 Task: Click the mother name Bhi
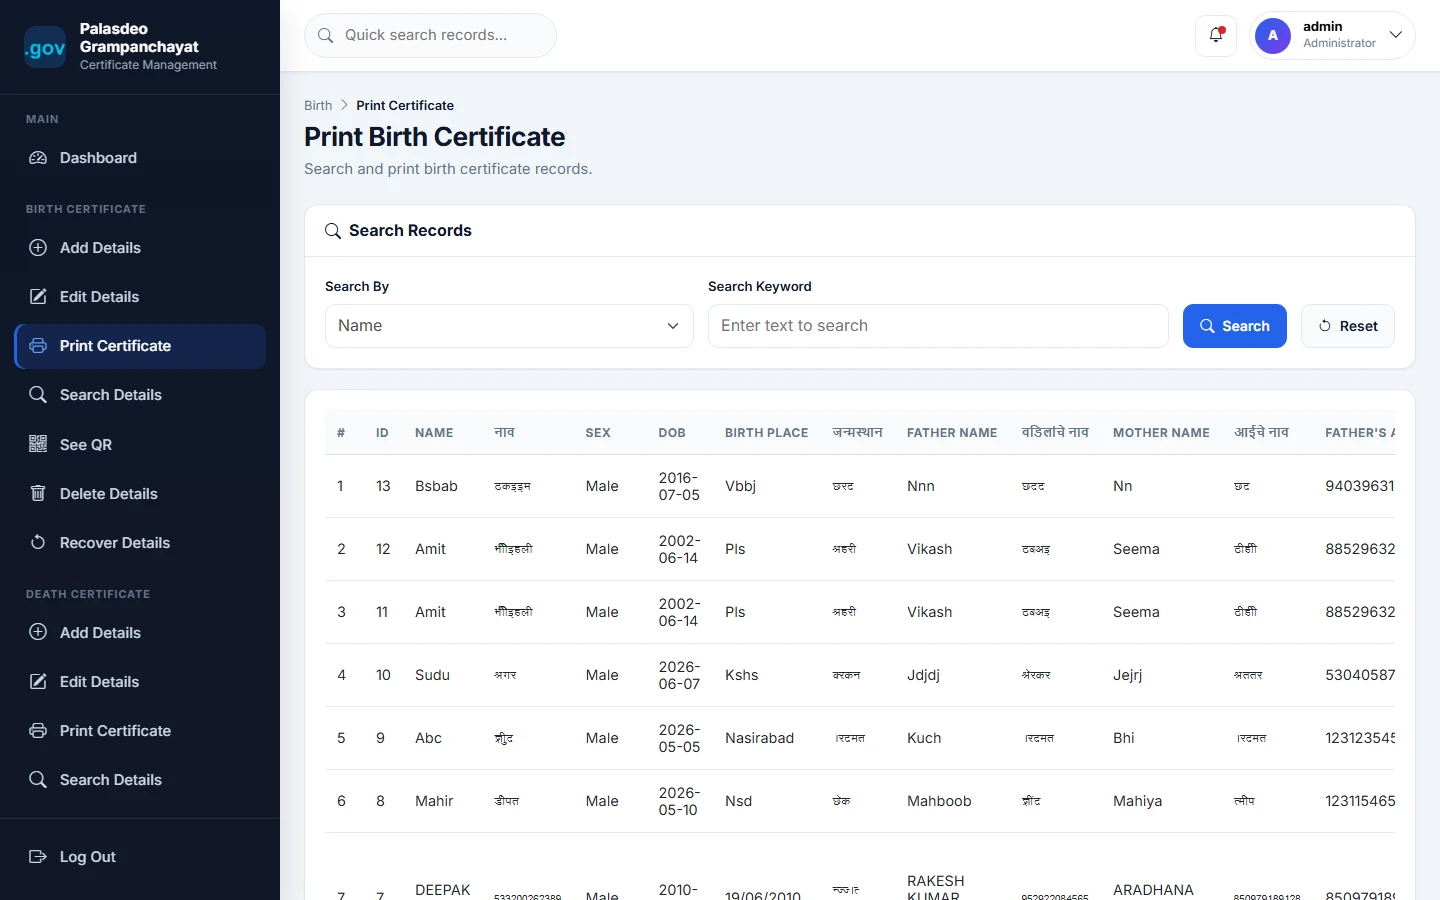point(1123,738)
